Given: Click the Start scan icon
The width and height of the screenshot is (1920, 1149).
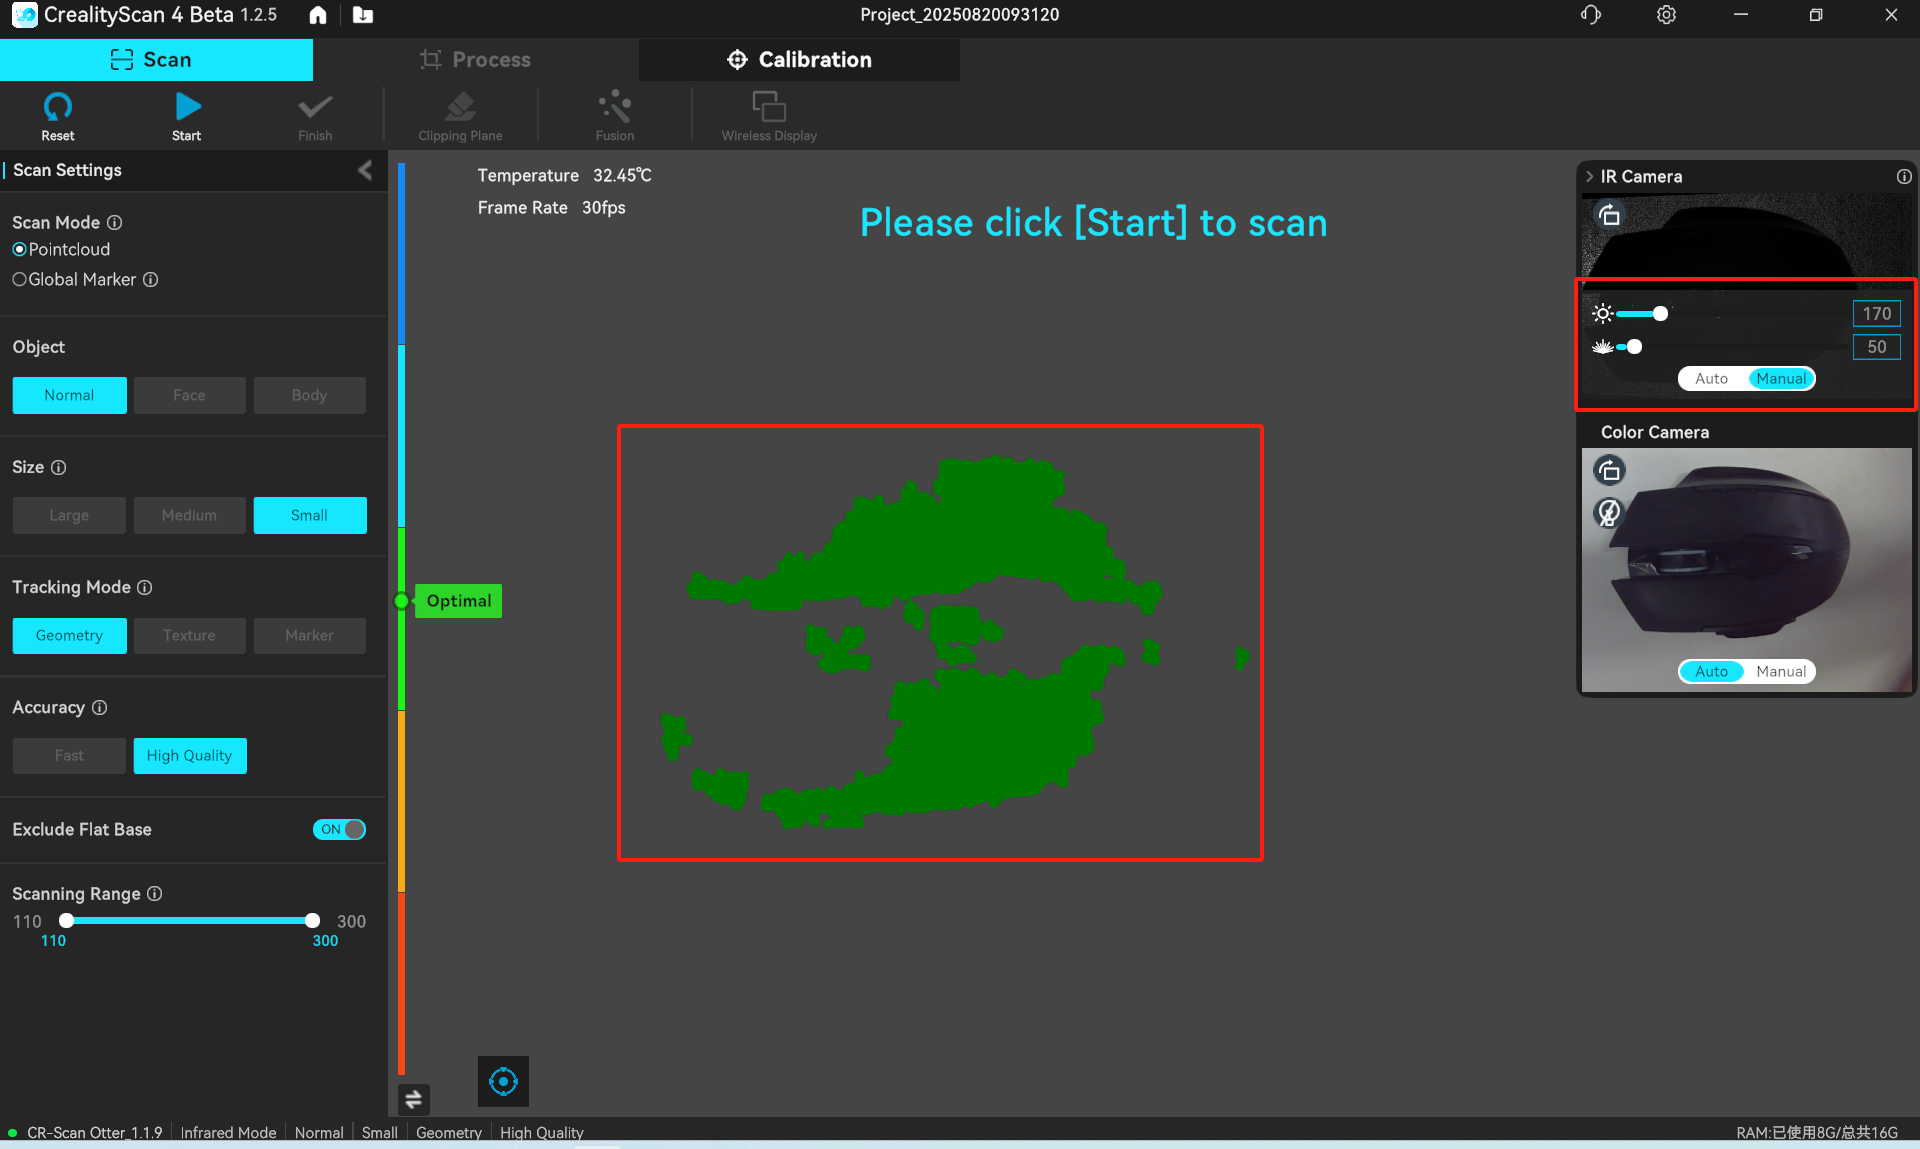Looking at the screenshot, I should point(186,110).
